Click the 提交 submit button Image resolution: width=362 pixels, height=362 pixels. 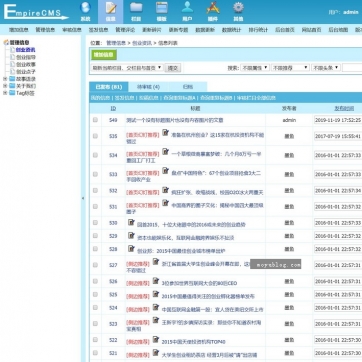pos(173,68)
